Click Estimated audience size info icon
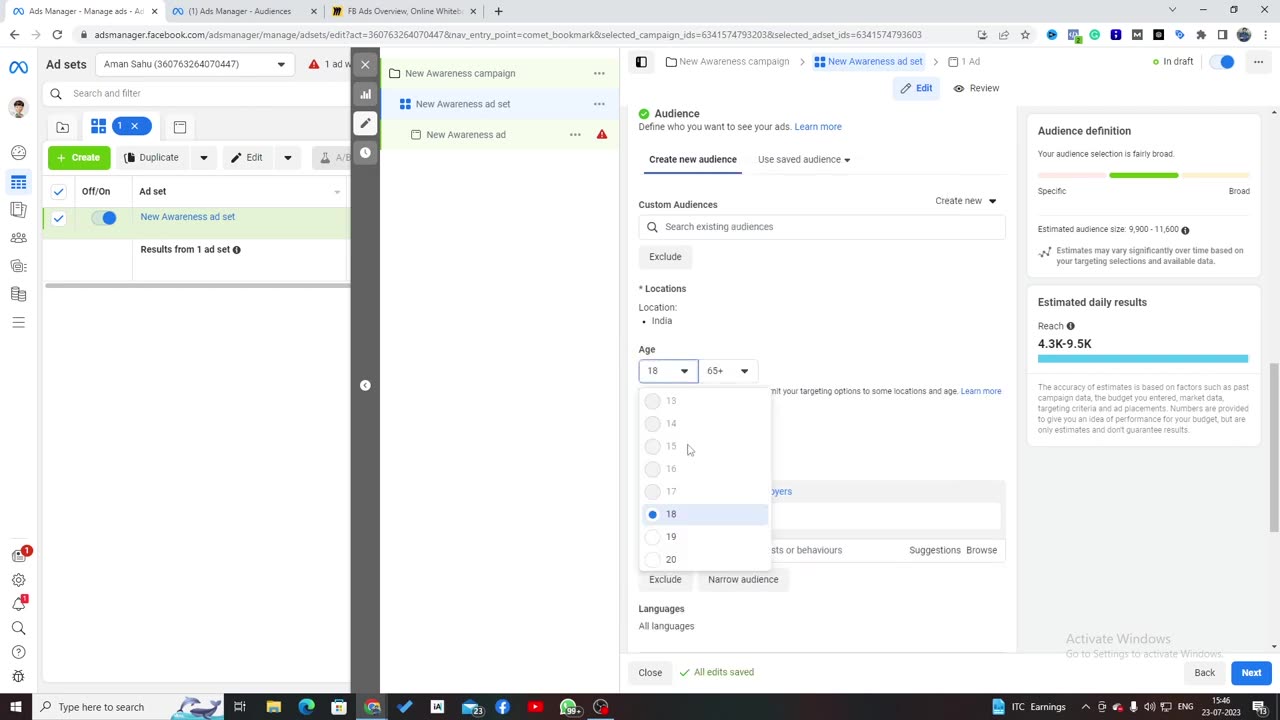 [x=1185, y=230]
